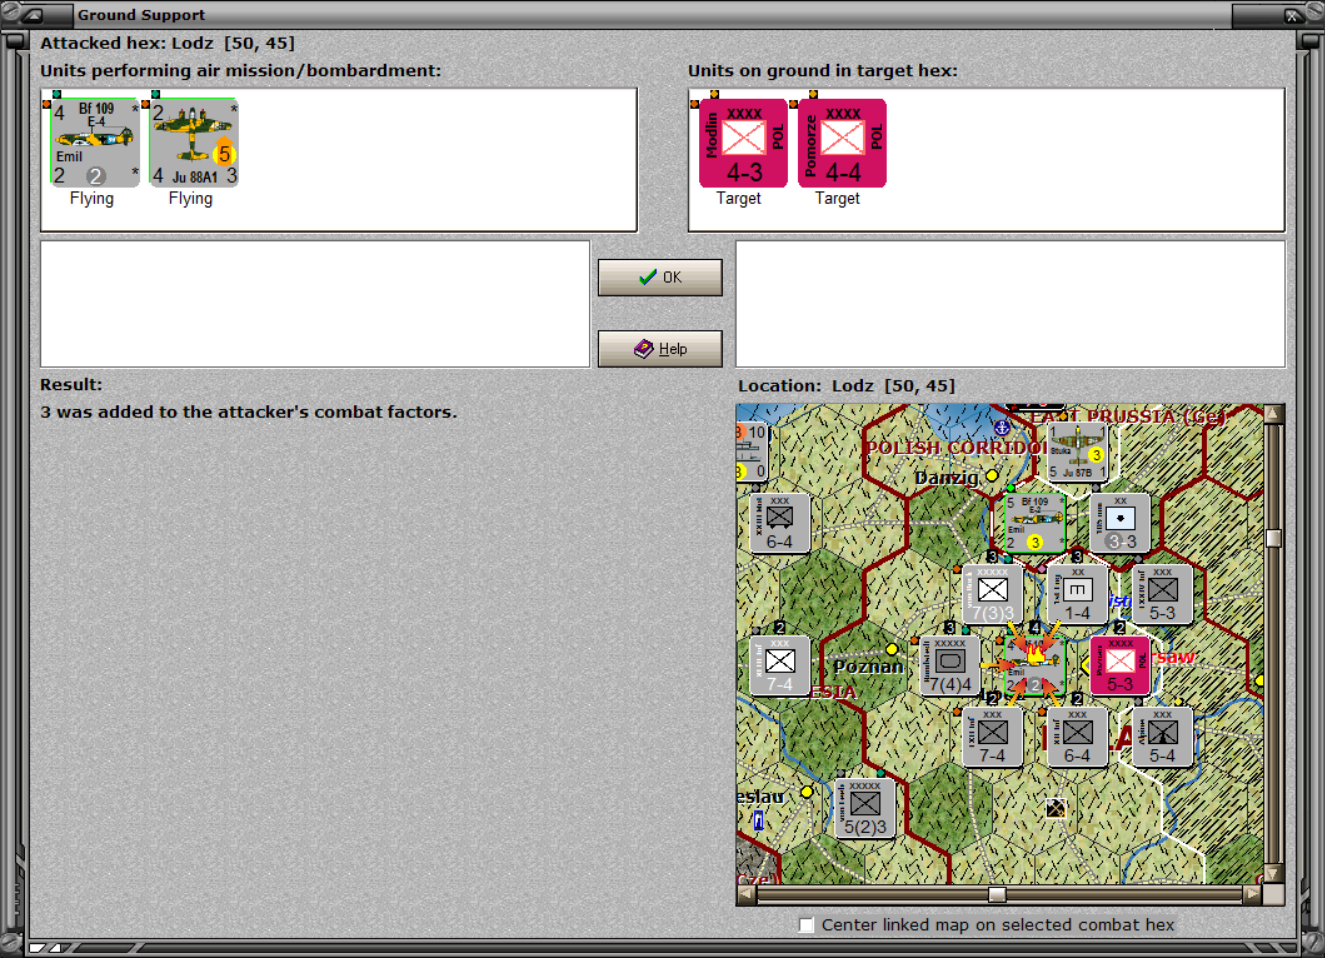Screen dimensions: 1325x958
Task: Select the Modlin 4-3 Polish army counter
Action: (x=743, y=143)
